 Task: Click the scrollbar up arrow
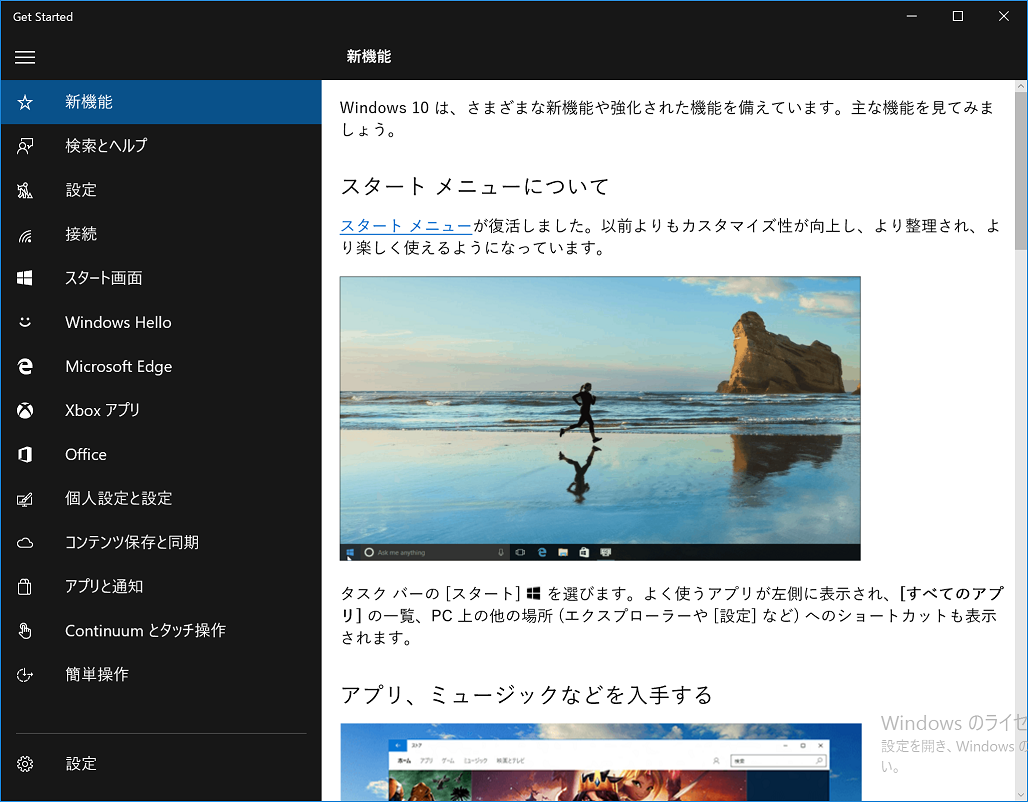pos(1021,86)
